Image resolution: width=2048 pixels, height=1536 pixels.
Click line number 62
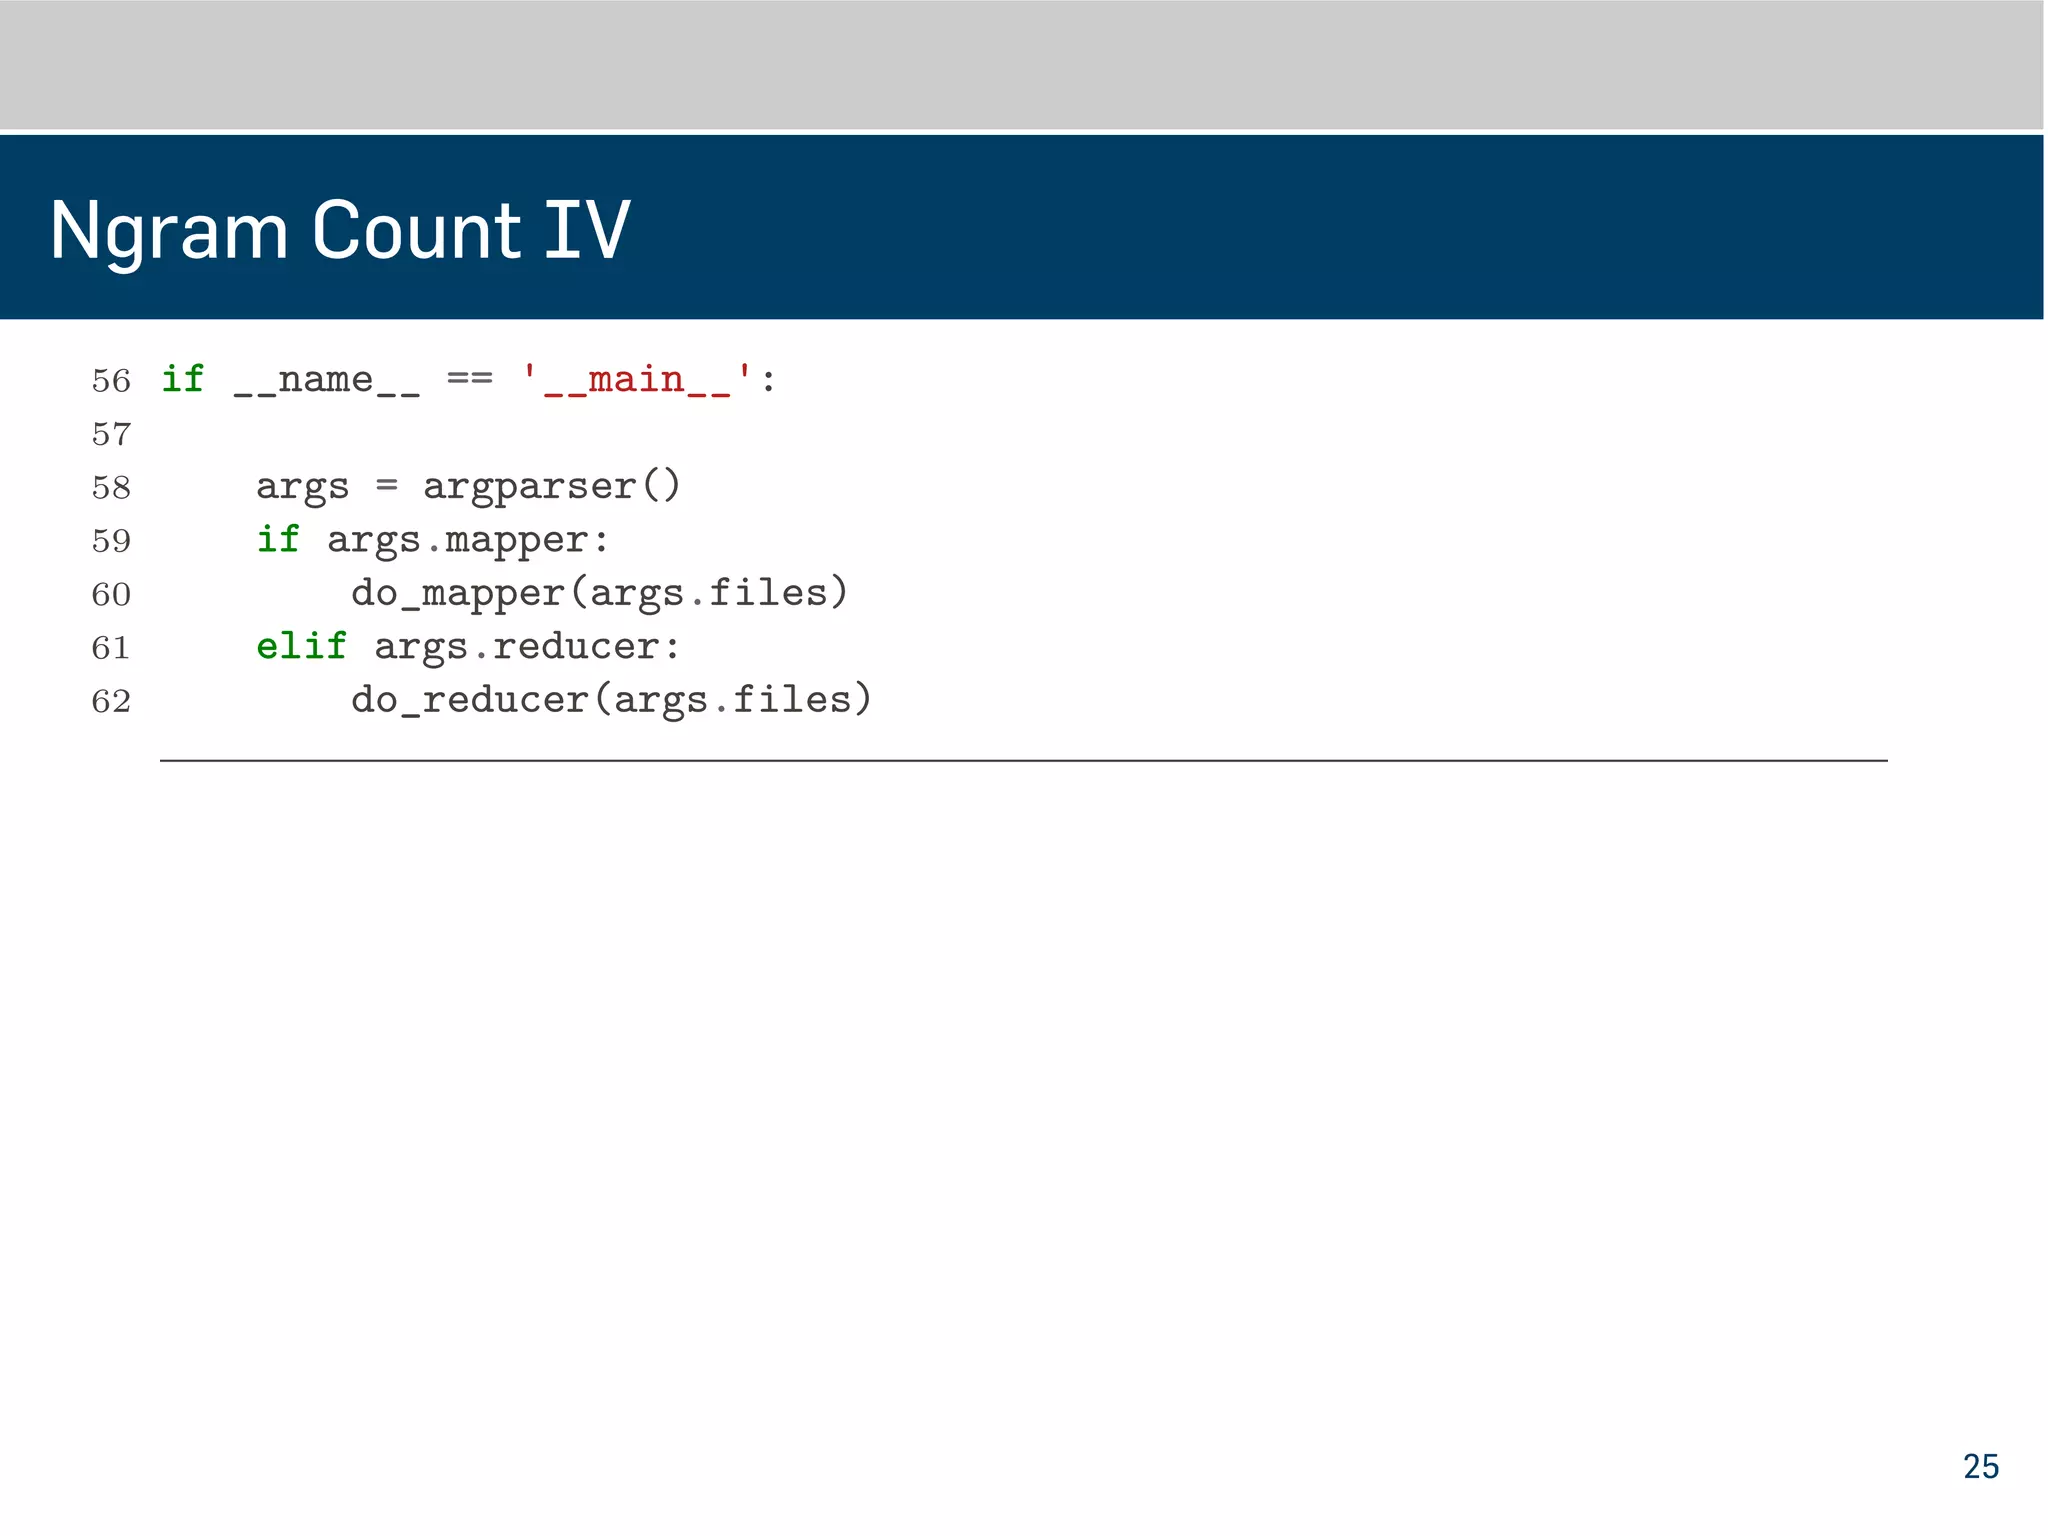[x=111, y=701]
